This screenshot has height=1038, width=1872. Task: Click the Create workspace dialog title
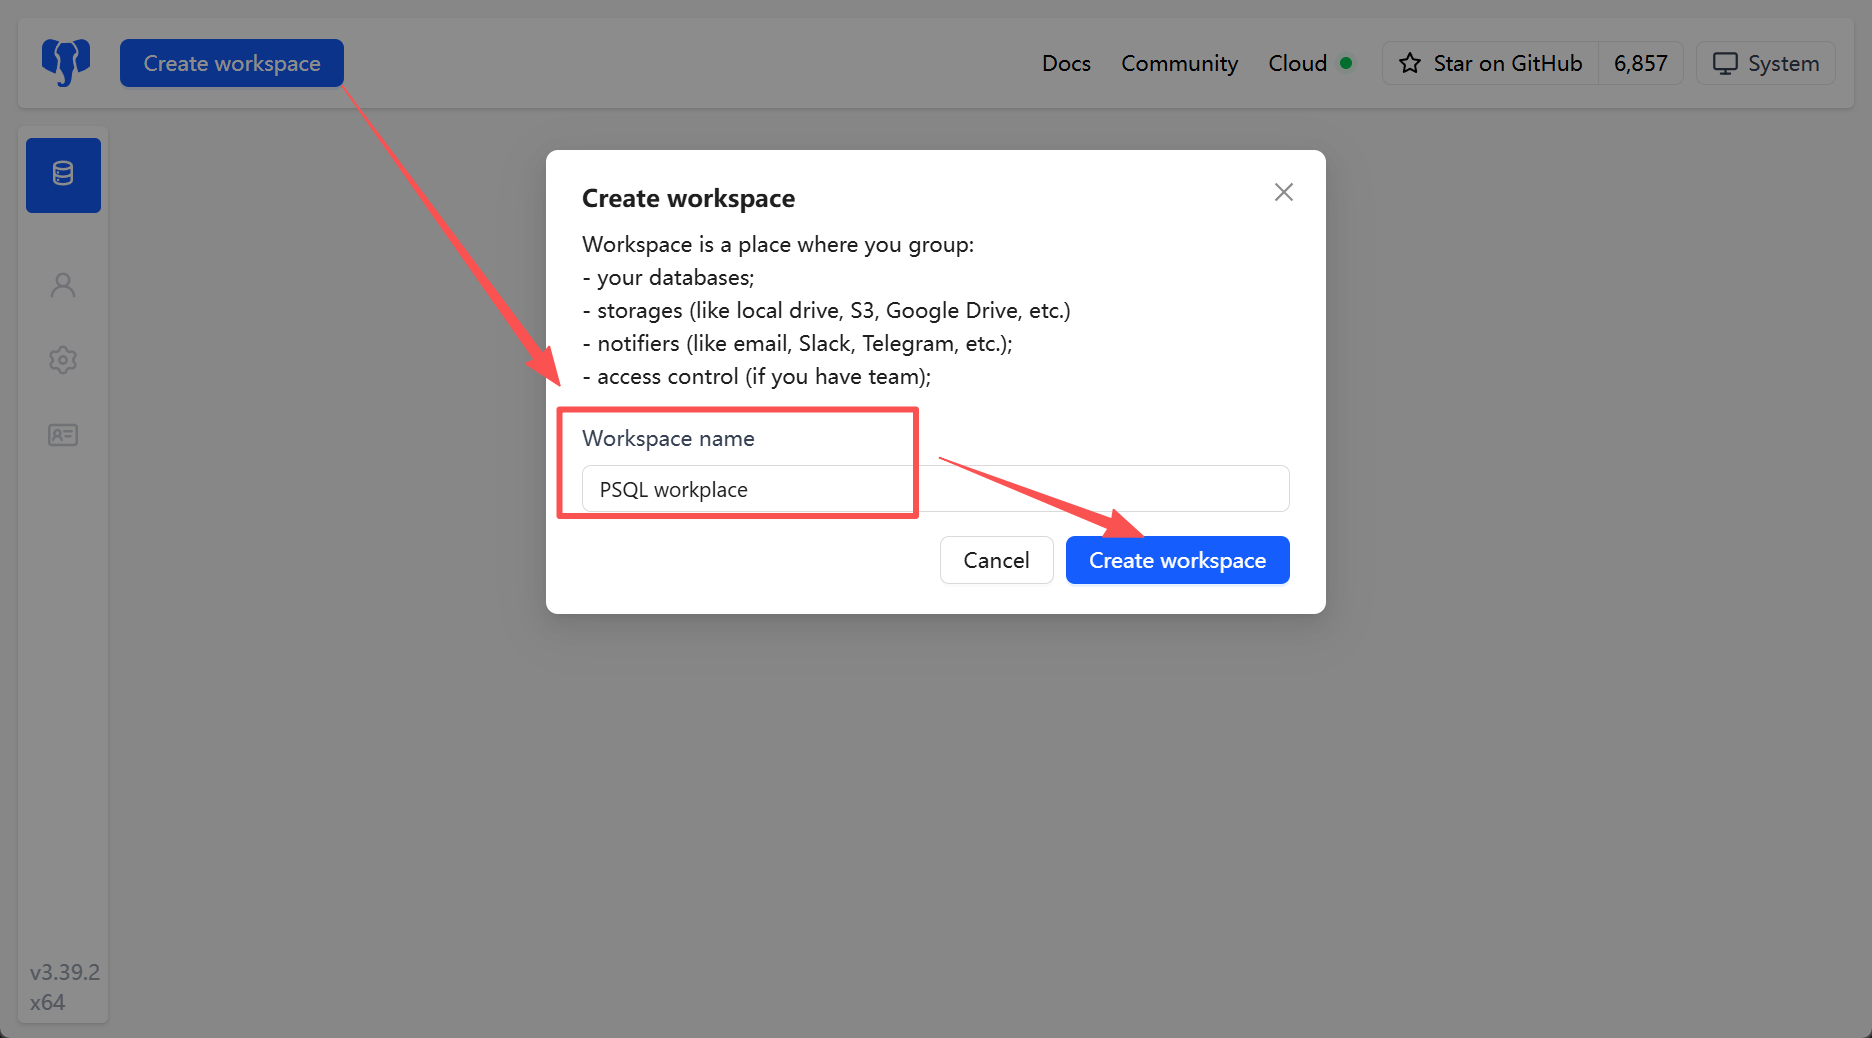tap(689, 198)
